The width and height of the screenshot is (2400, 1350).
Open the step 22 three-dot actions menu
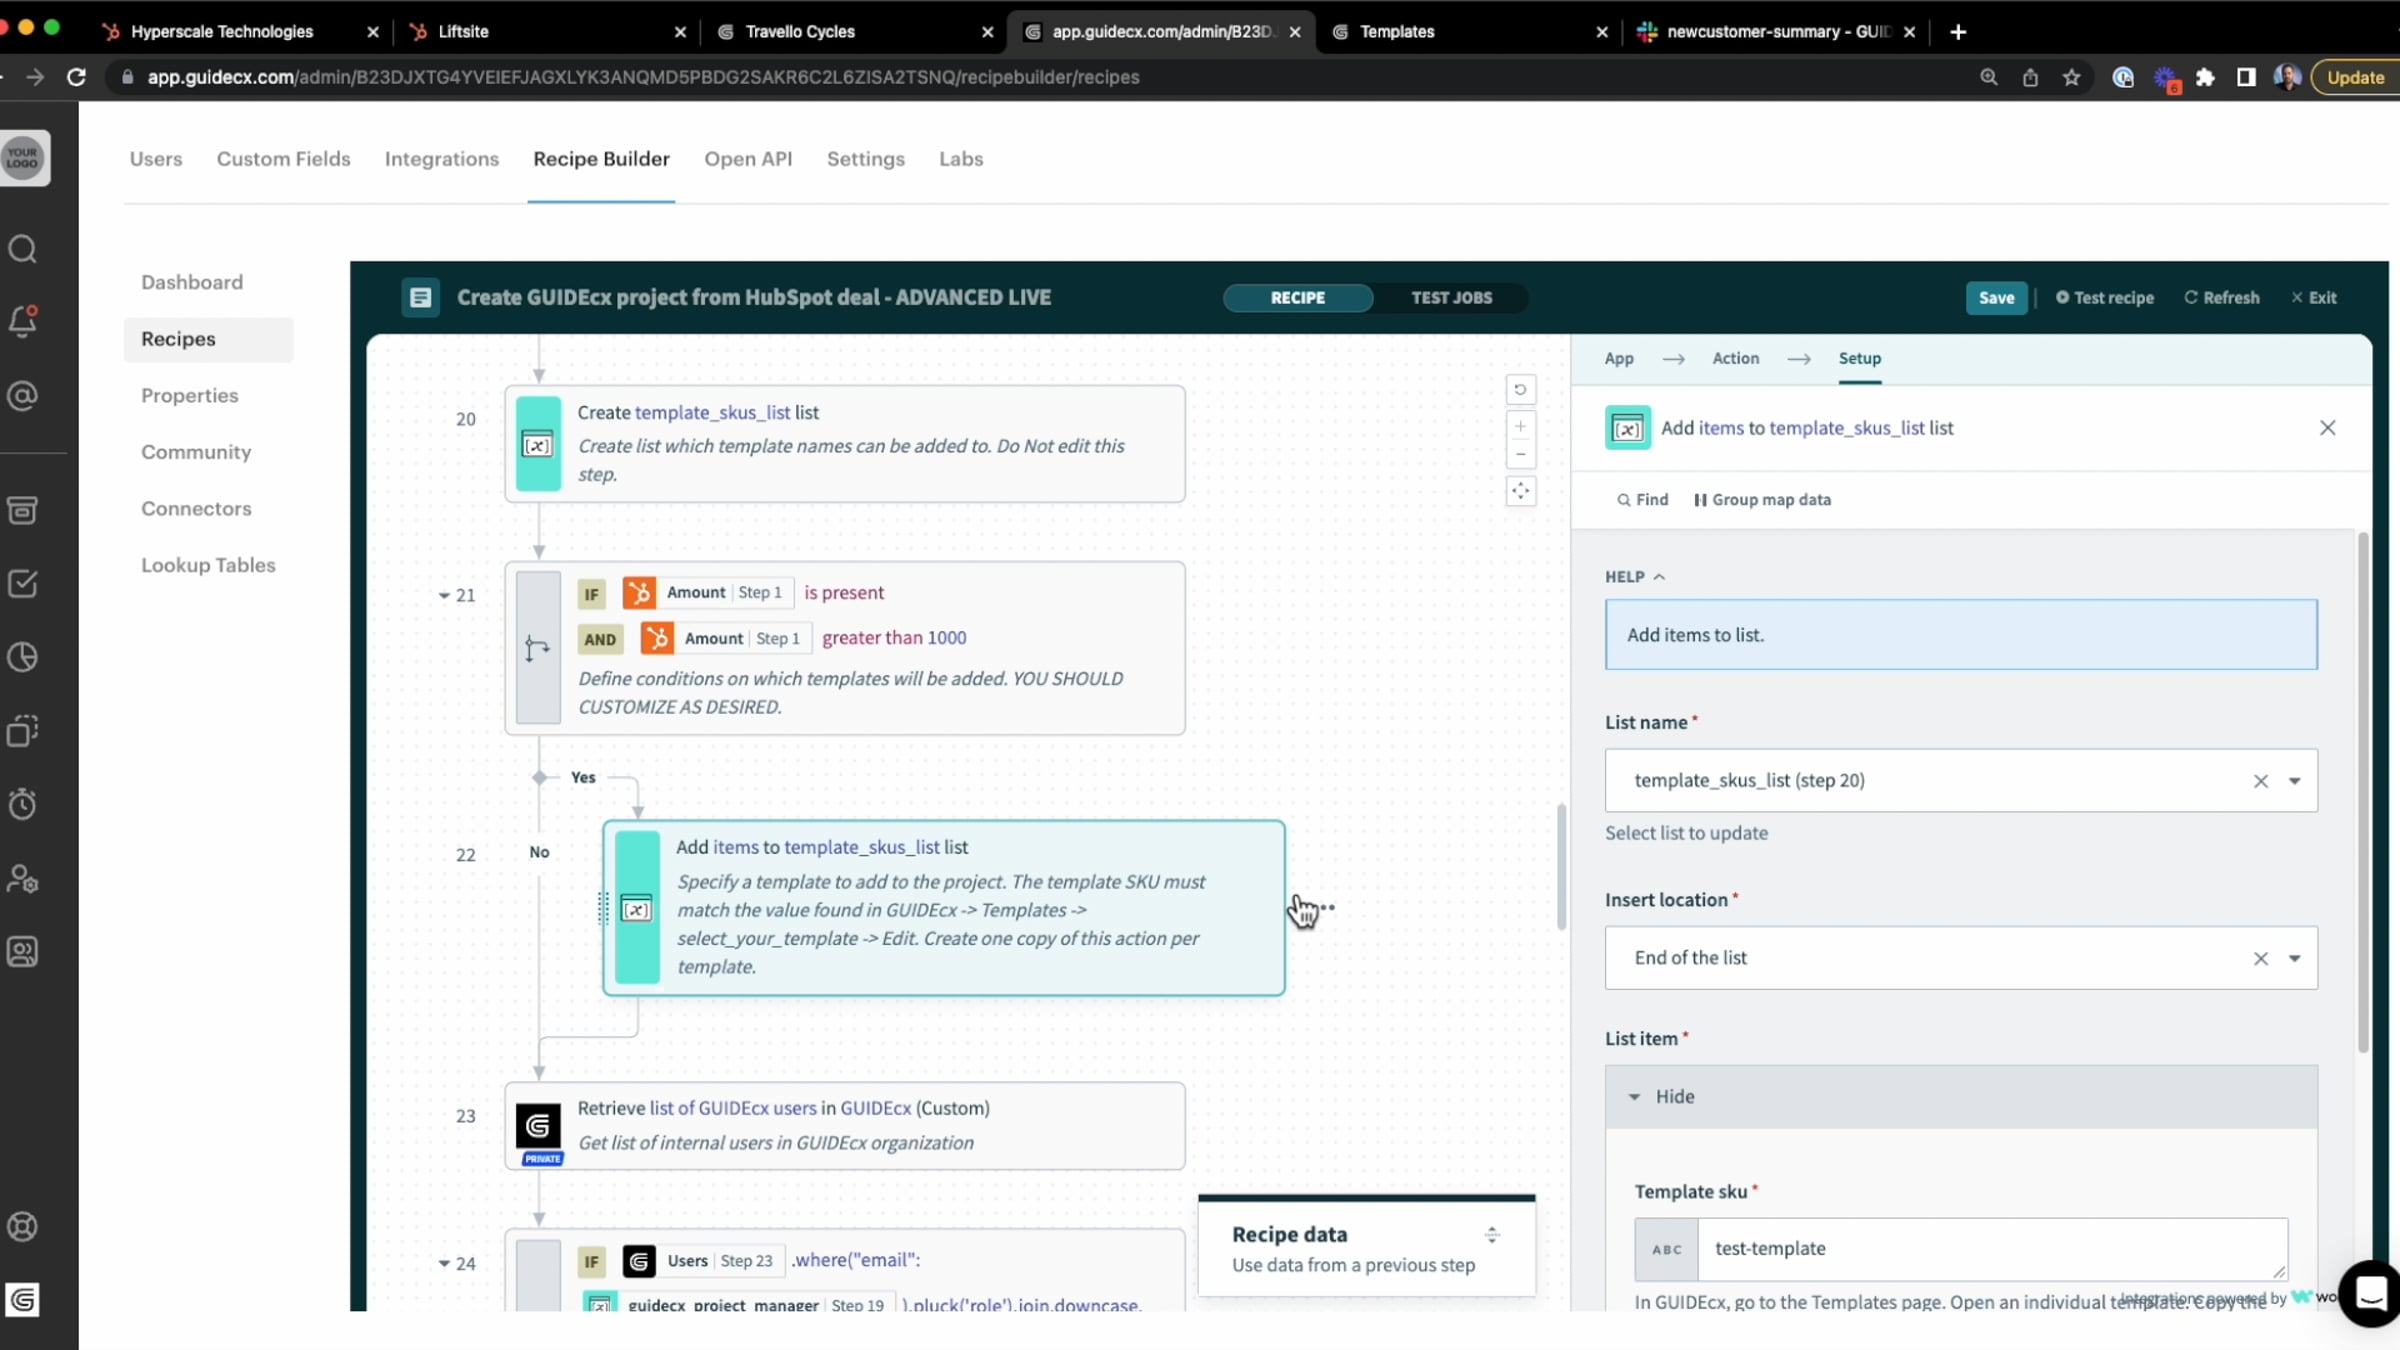coord(1326,907)
